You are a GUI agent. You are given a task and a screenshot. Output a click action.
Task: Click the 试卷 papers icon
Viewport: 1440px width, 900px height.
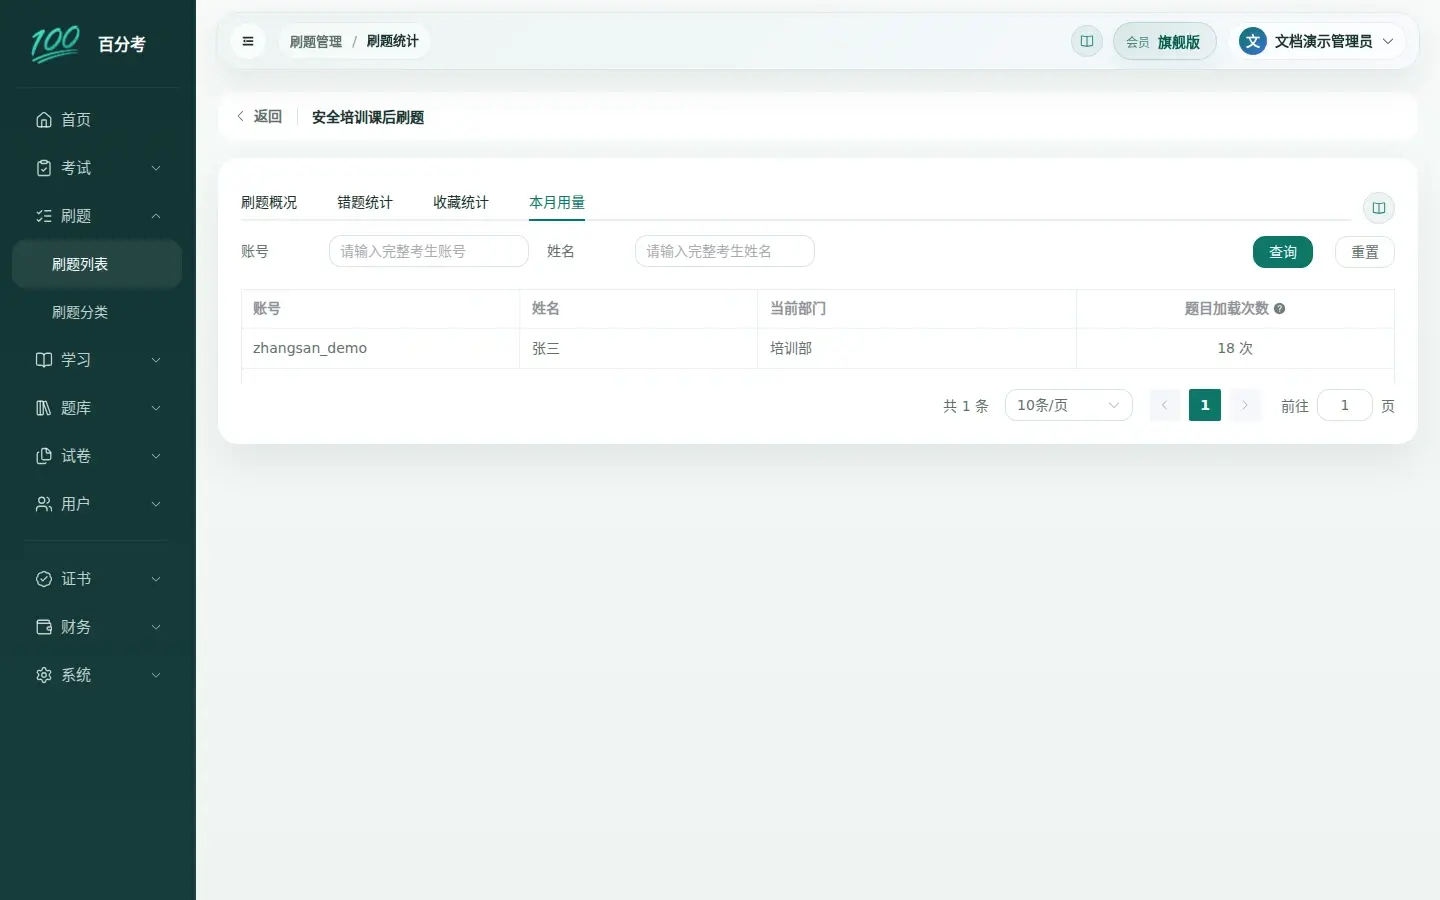(x=44, y=456)
